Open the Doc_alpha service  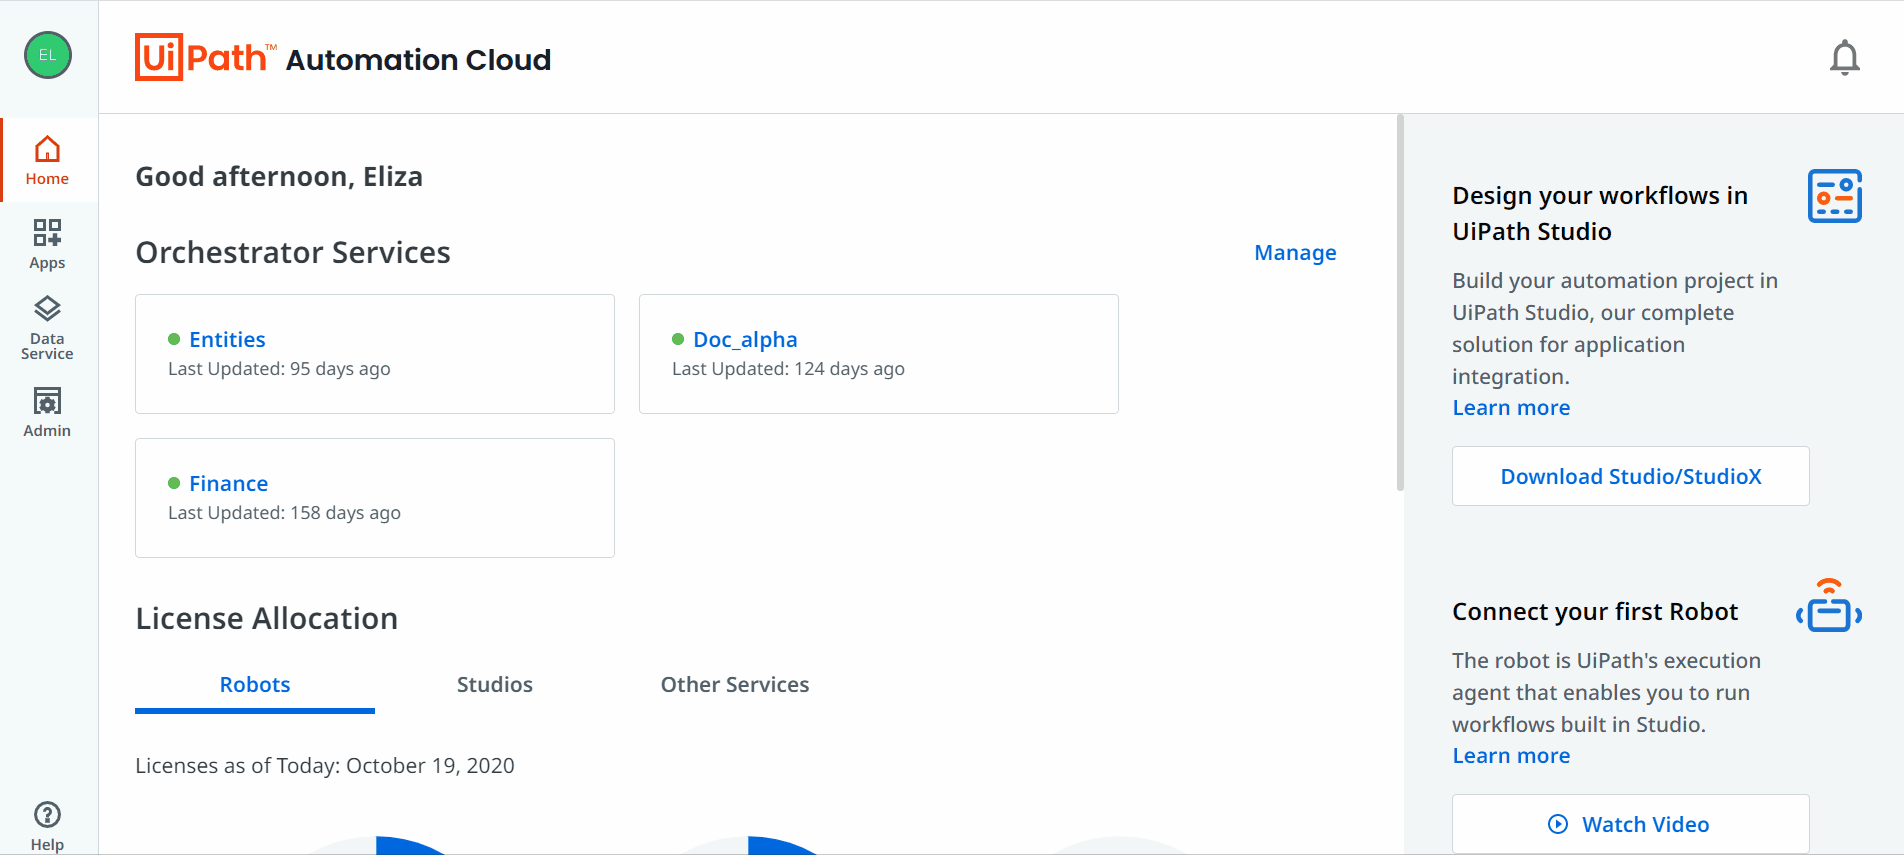pos(745,340)
